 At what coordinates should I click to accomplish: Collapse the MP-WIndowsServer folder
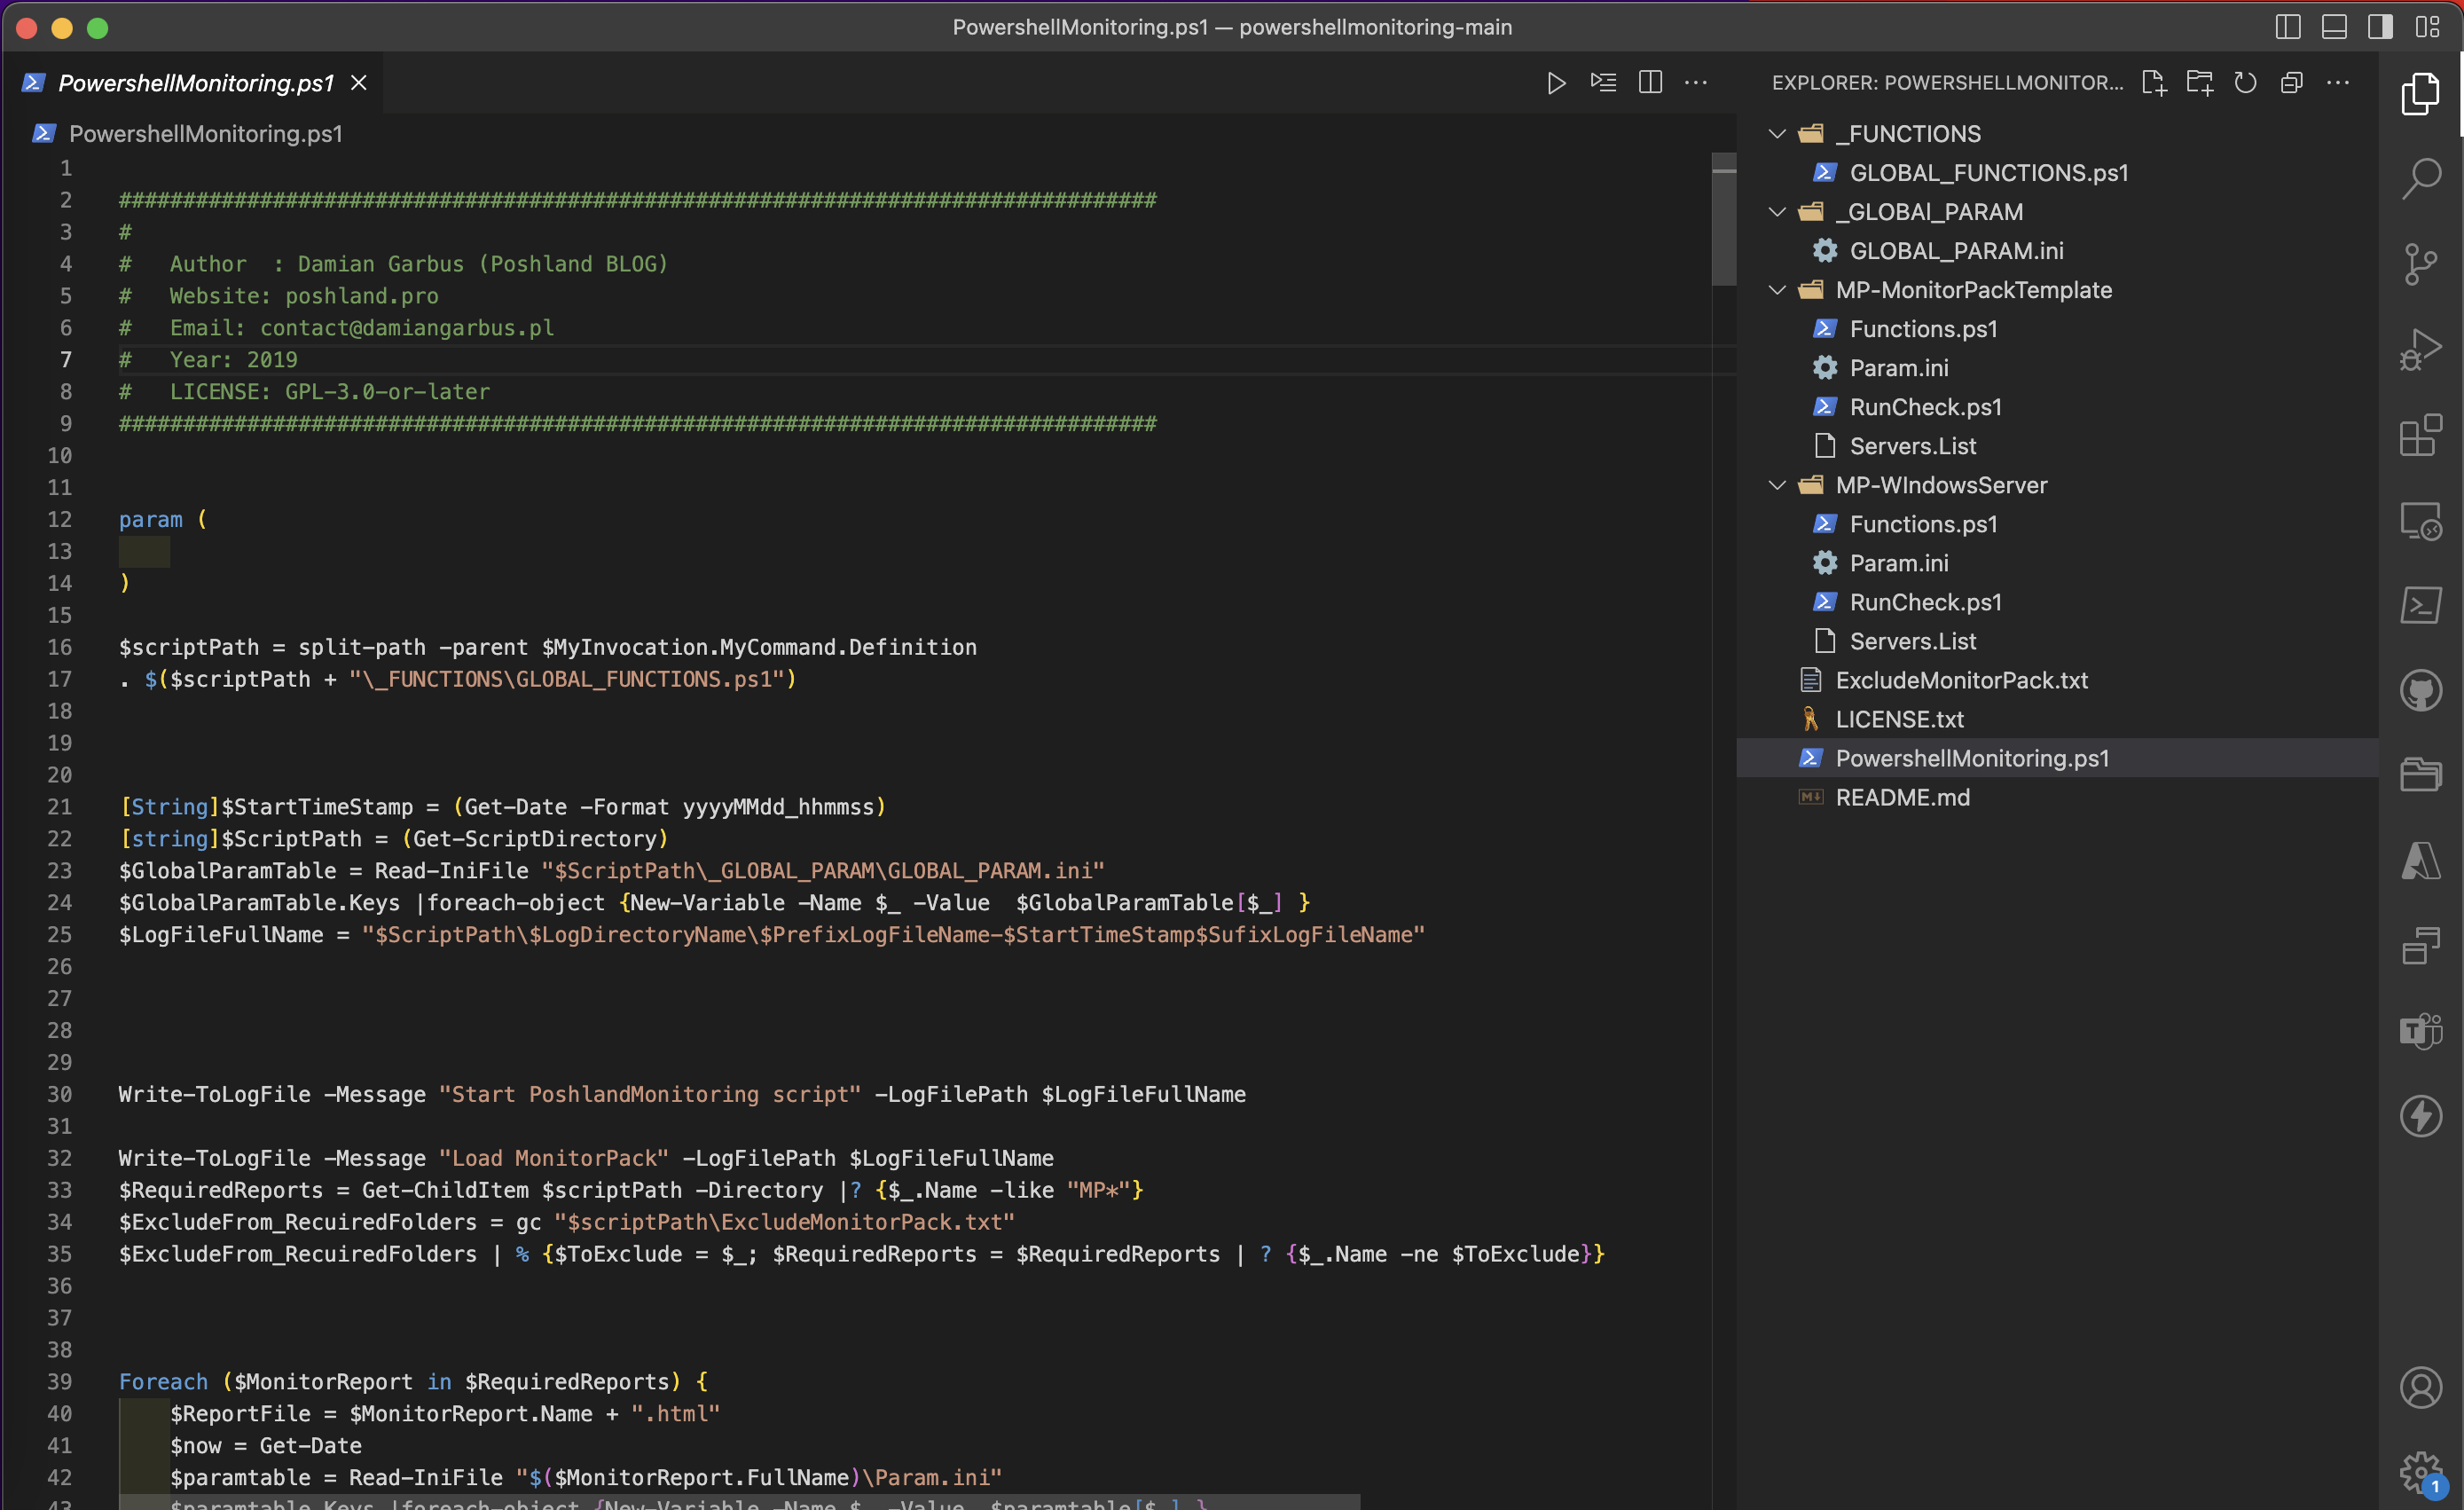[1777, 485]
